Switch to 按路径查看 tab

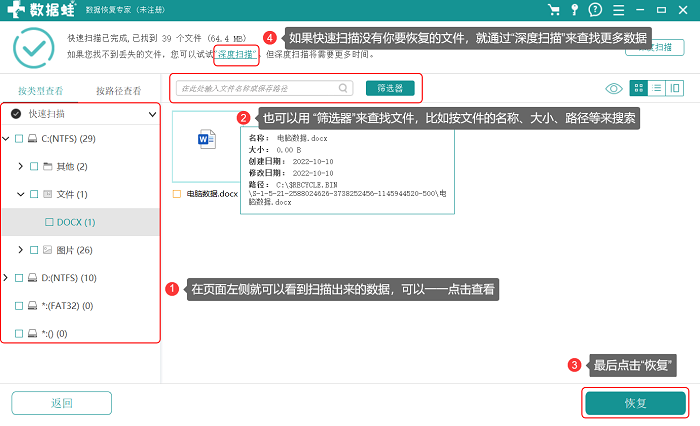[119, 91]
